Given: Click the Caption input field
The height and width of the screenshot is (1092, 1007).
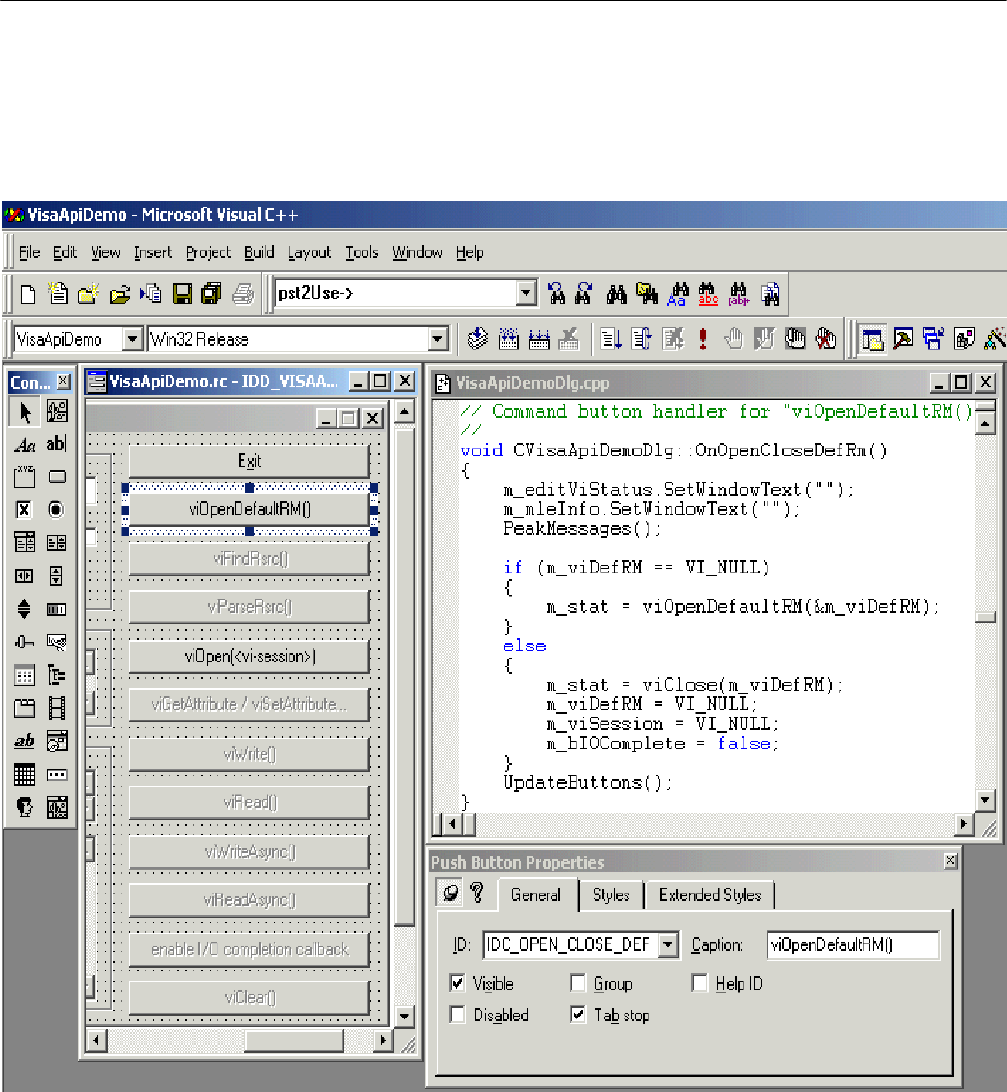Looking at the screenshot, I should (x=853, y=945).
